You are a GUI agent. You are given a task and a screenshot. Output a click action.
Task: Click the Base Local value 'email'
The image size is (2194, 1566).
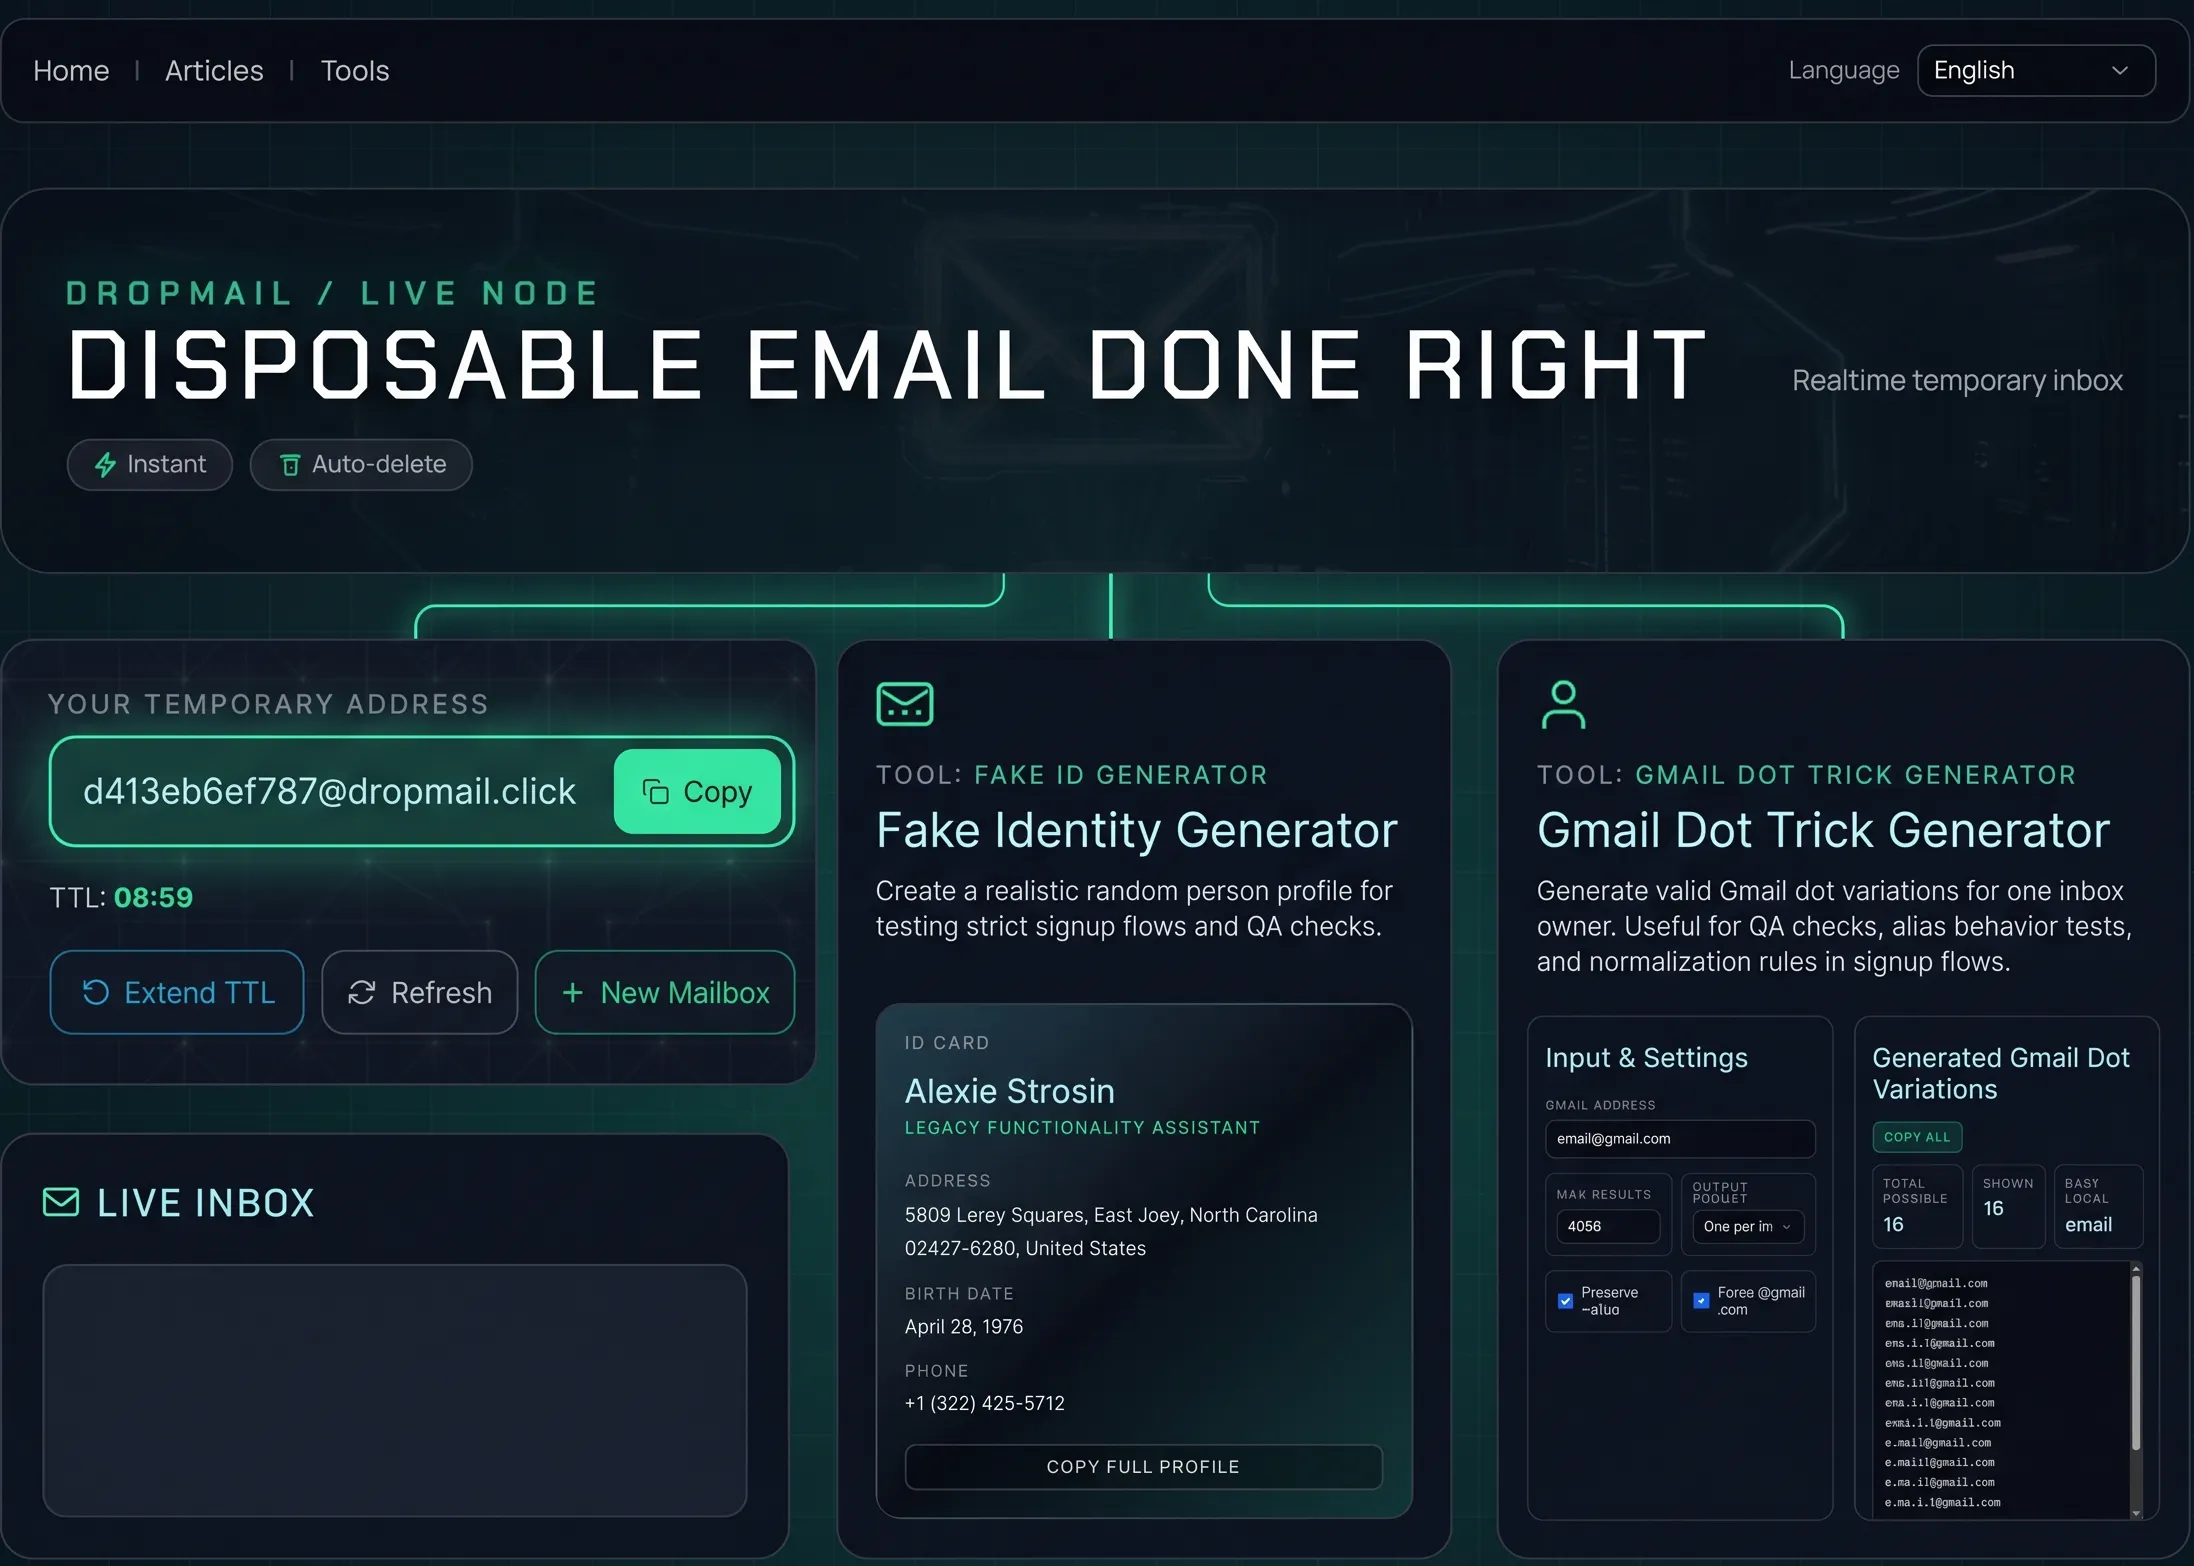(x=2088, y=1224)
